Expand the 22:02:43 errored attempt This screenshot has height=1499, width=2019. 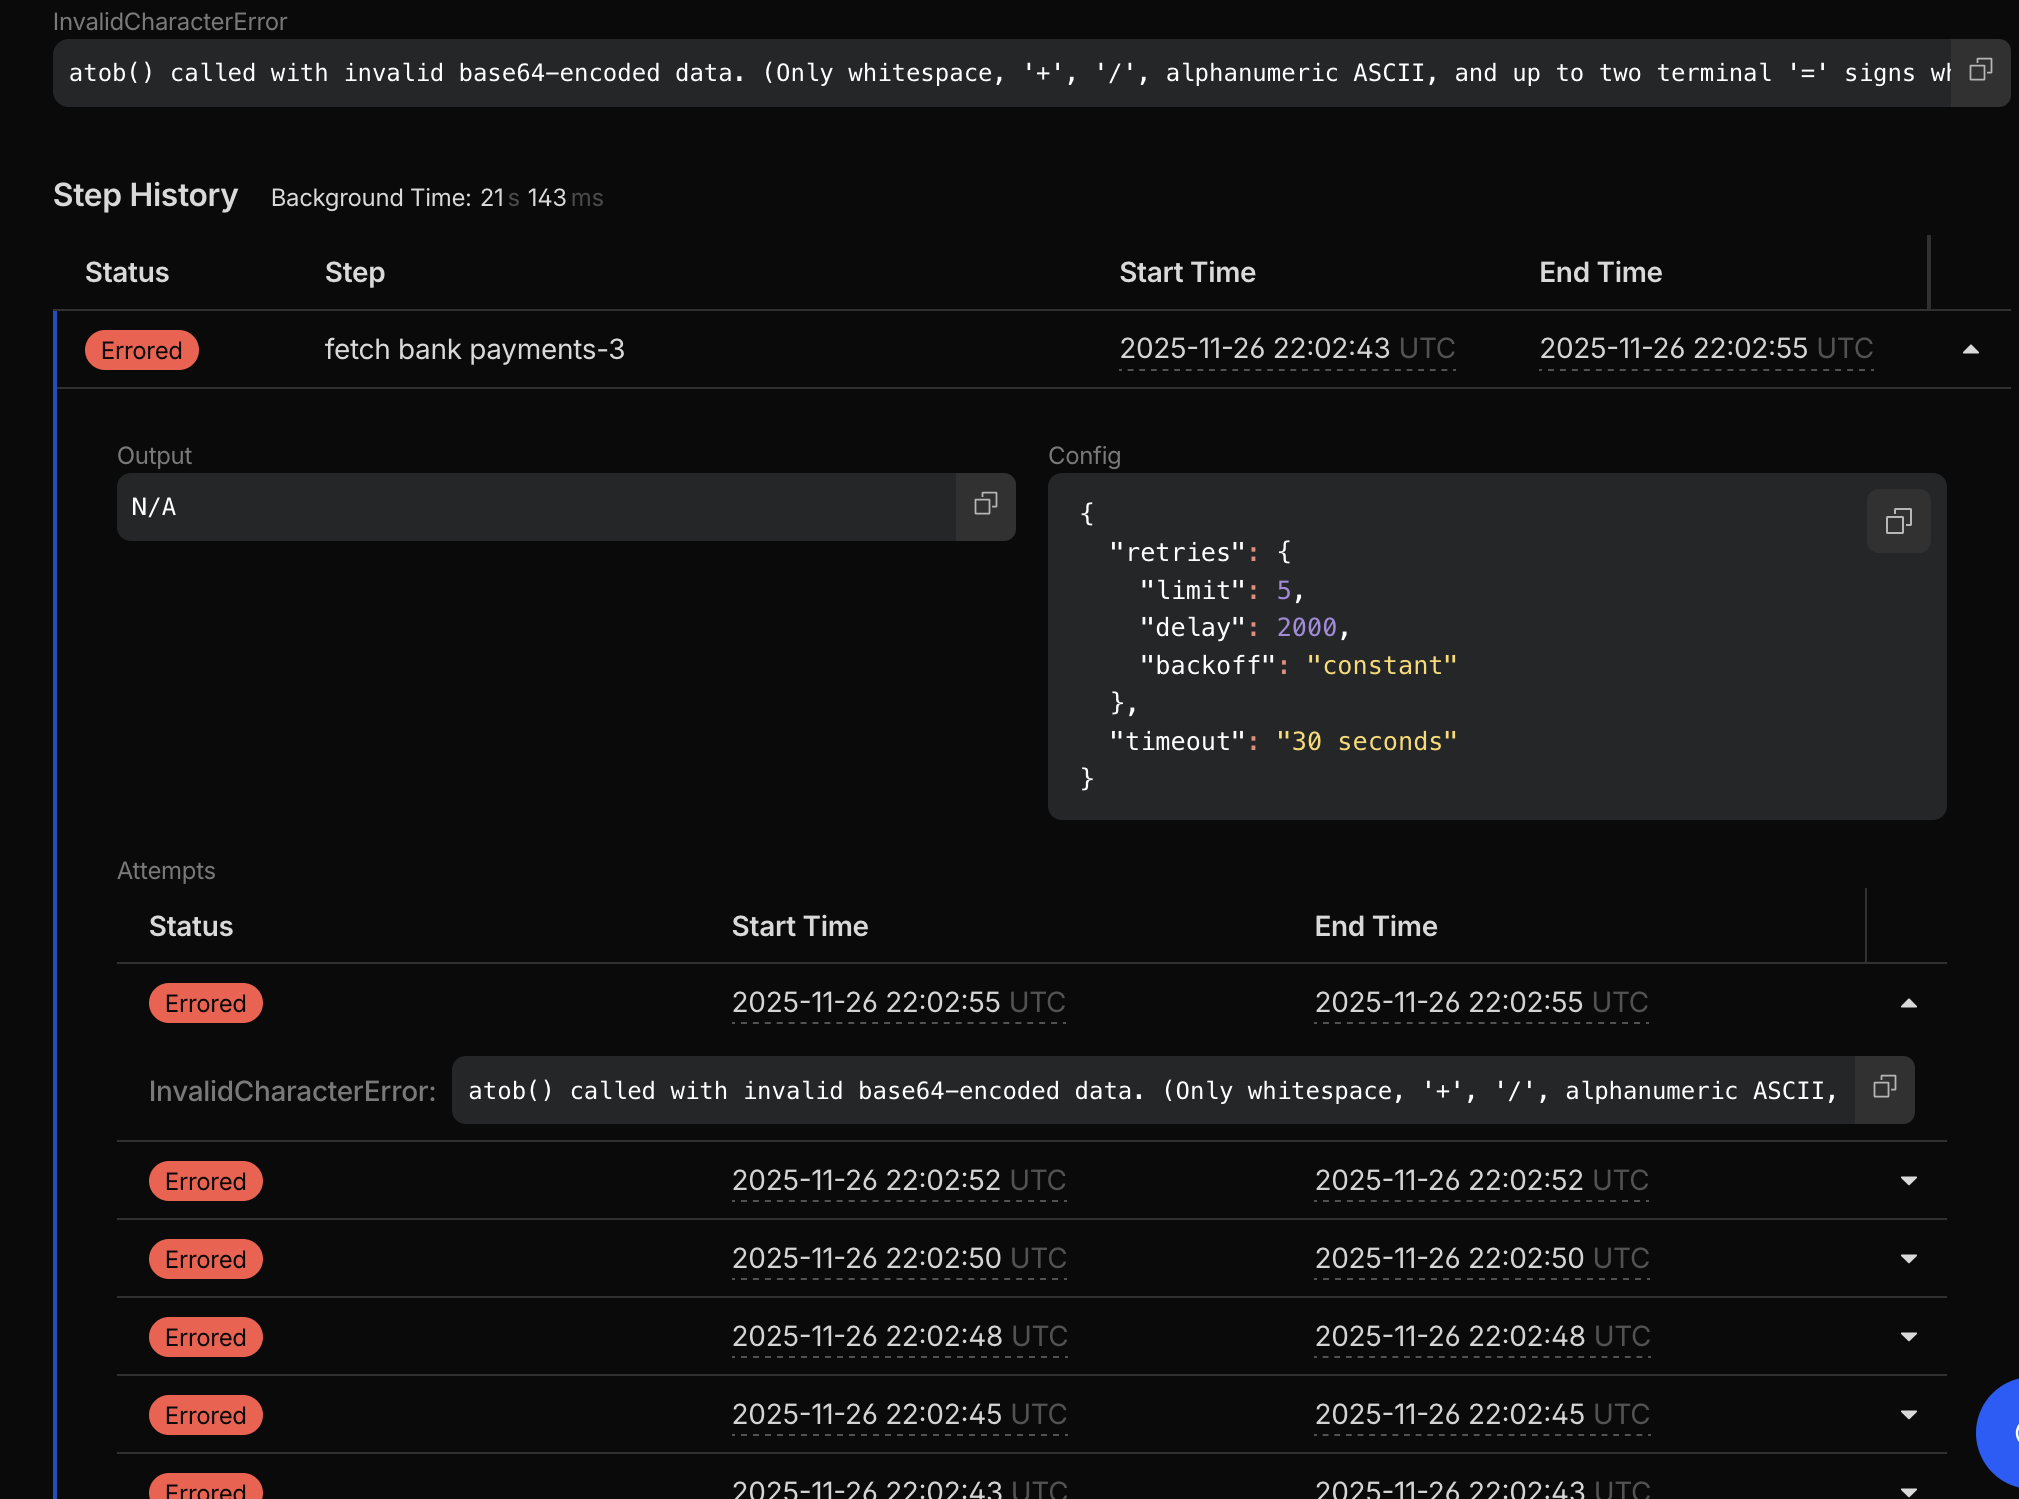[1908, 1489]
